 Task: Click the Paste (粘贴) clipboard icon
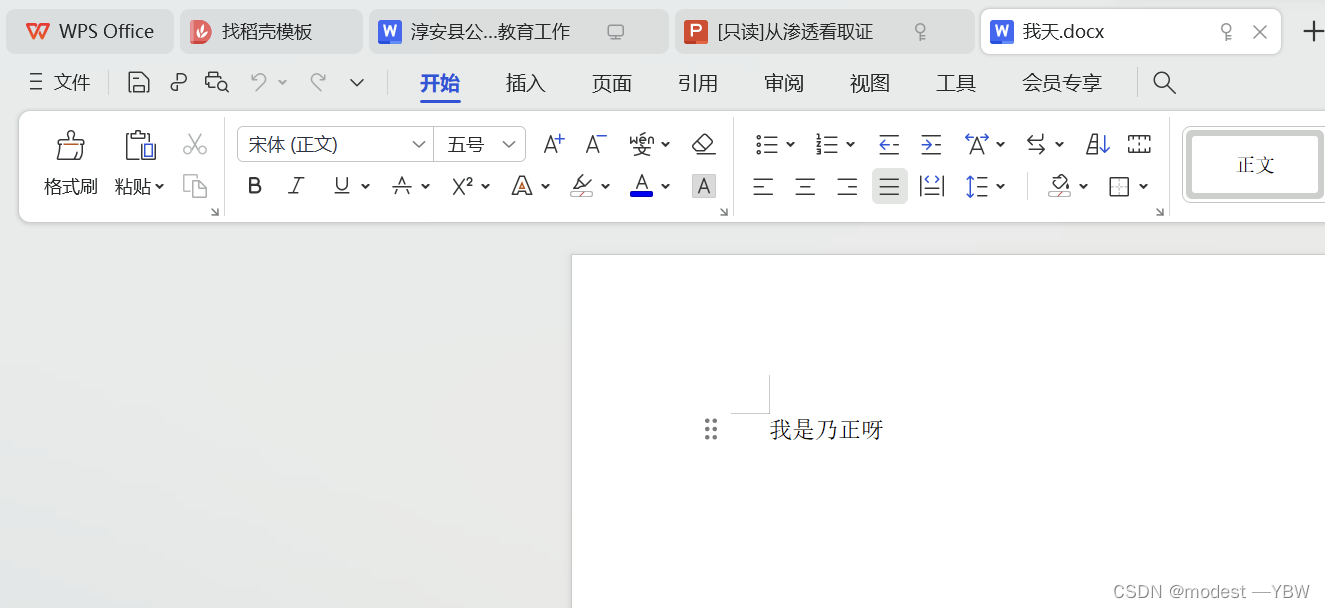140,146
